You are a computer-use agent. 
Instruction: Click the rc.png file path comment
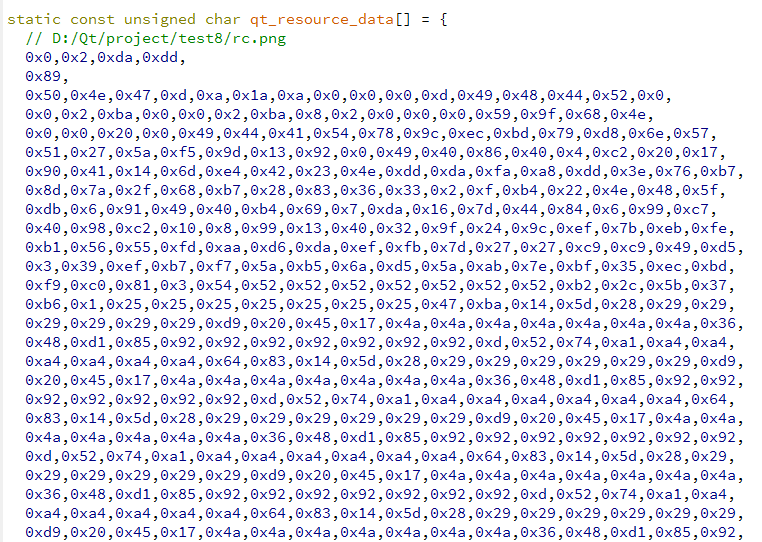tap(156, 38)
